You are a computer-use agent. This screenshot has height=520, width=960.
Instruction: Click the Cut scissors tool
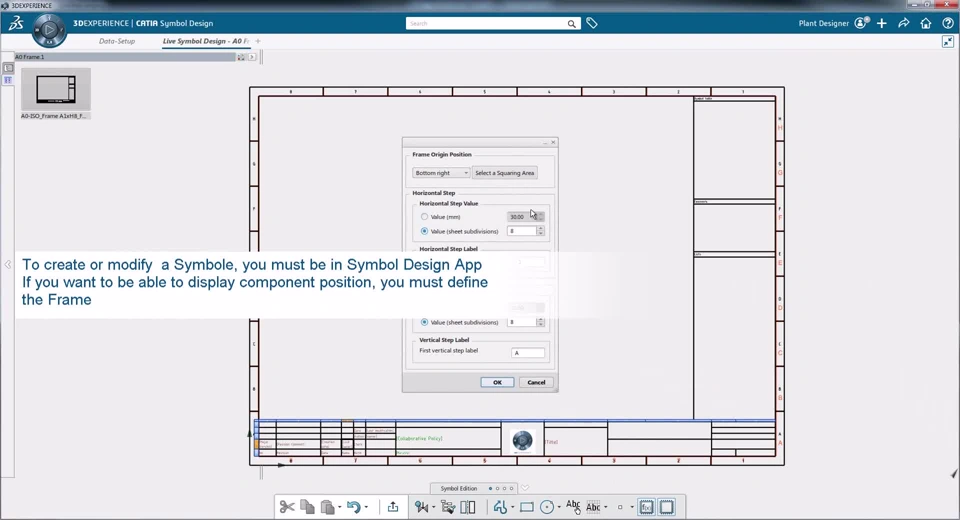(x=287, y=507)
